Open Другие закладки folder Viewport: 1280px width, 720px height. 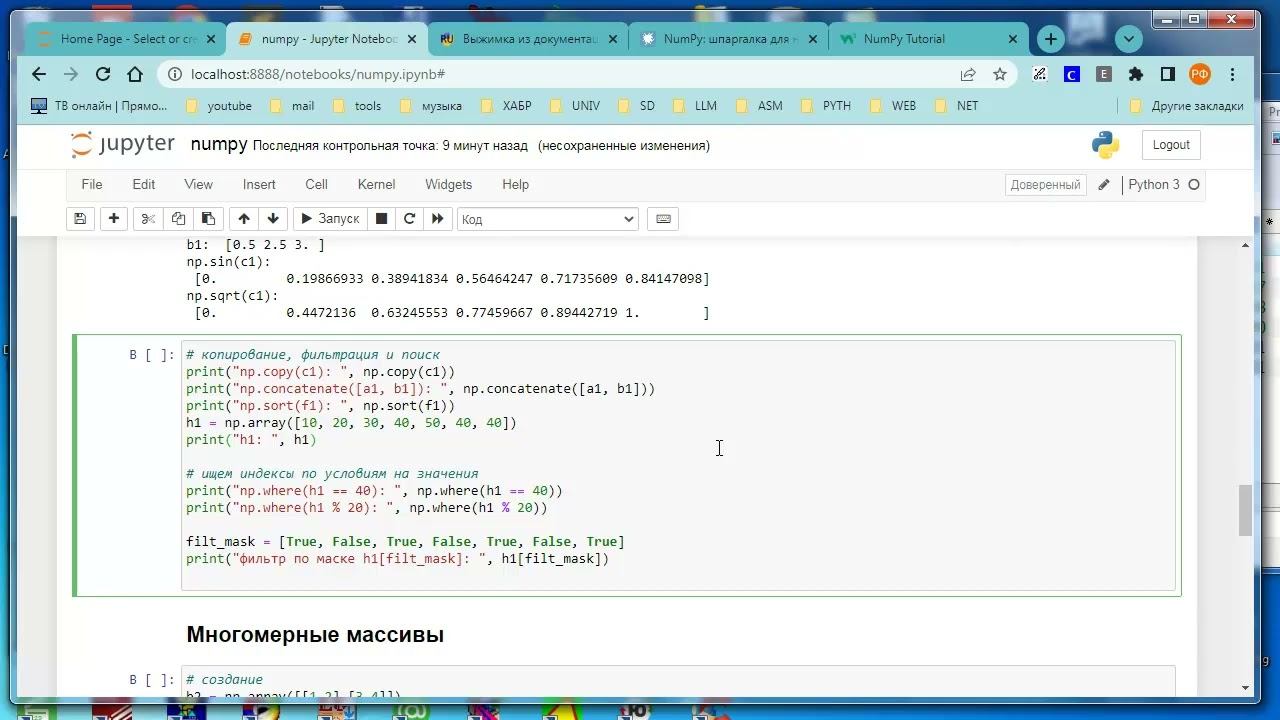1186,105
